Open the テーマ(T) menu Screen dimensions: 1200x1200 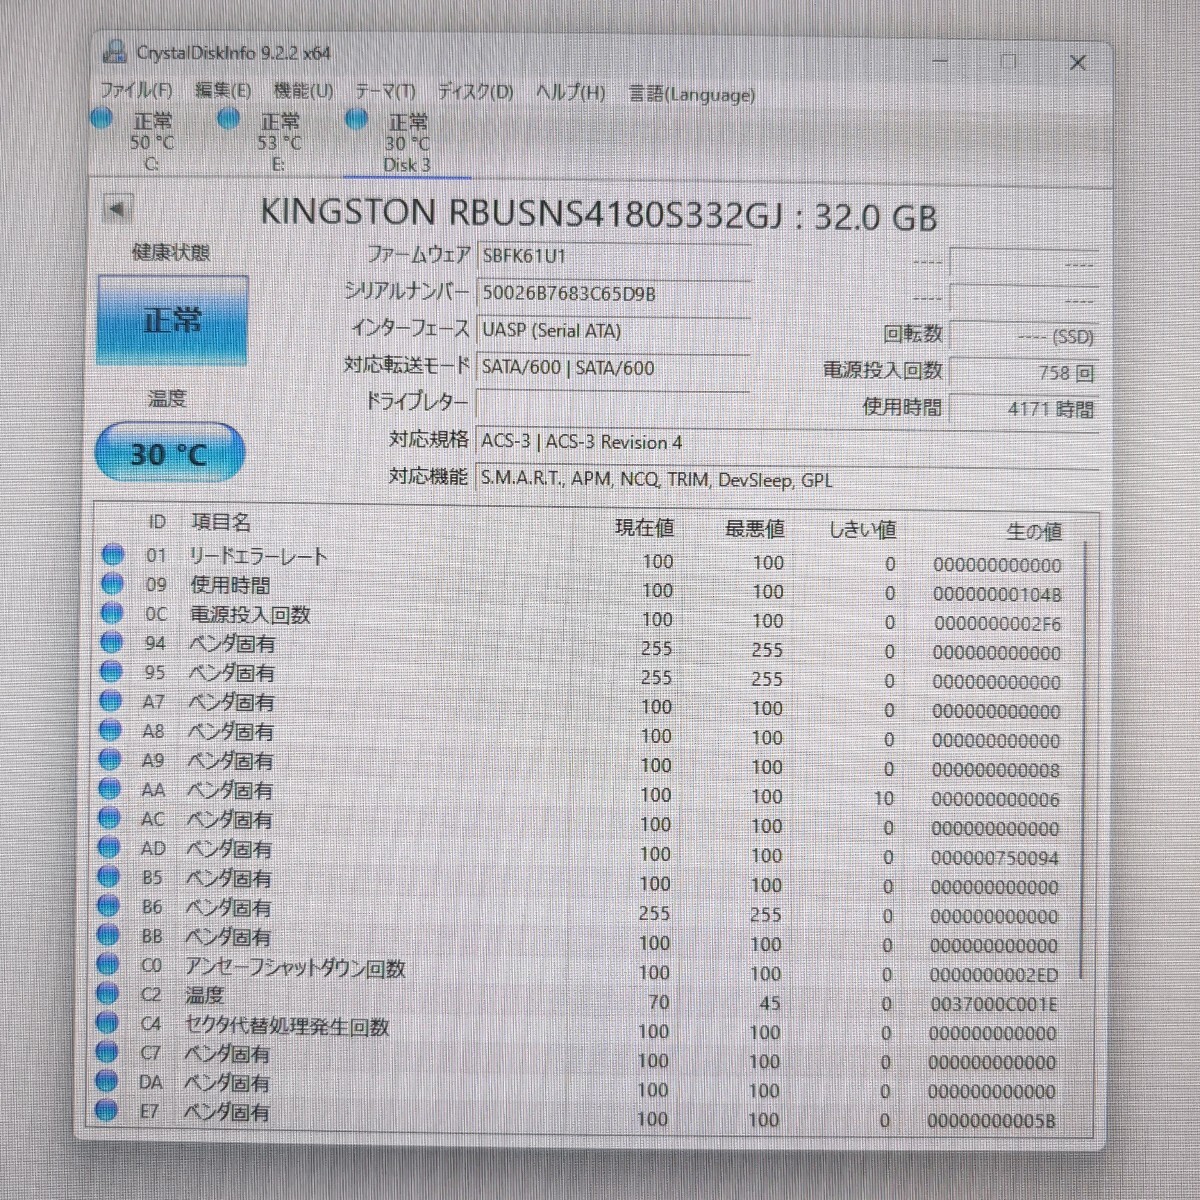click(x=385, y=92)
